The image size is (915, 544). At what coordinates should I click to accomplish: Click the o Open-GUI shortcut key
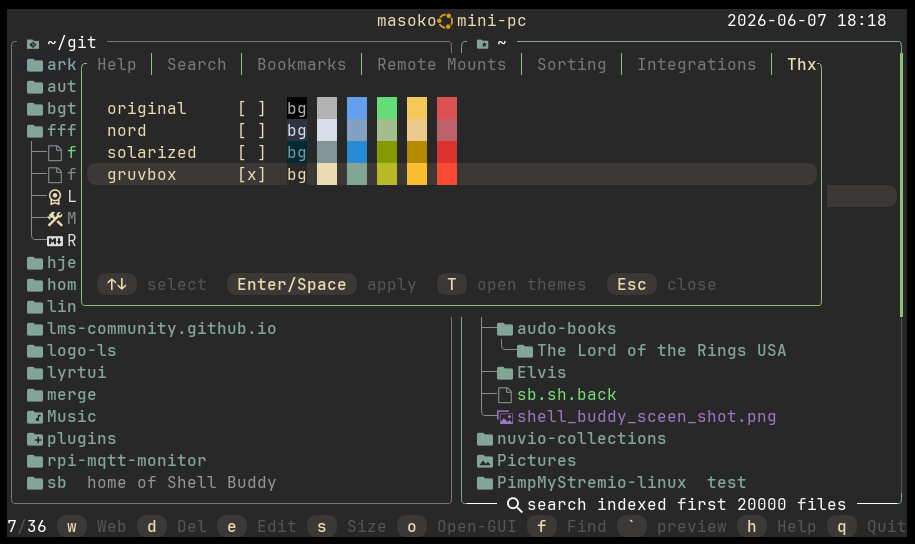412,526
